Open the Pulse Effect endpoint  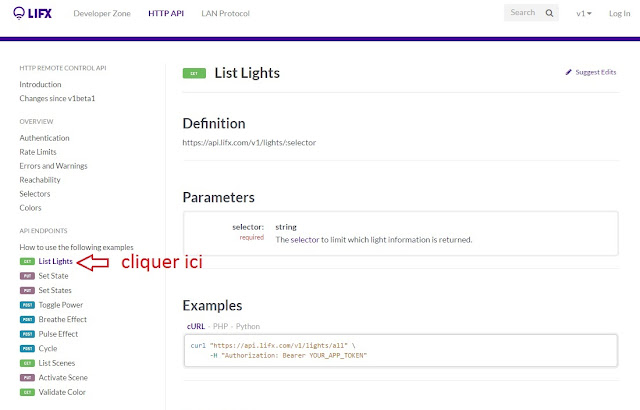pyautogui.click(x=58, y=334)
